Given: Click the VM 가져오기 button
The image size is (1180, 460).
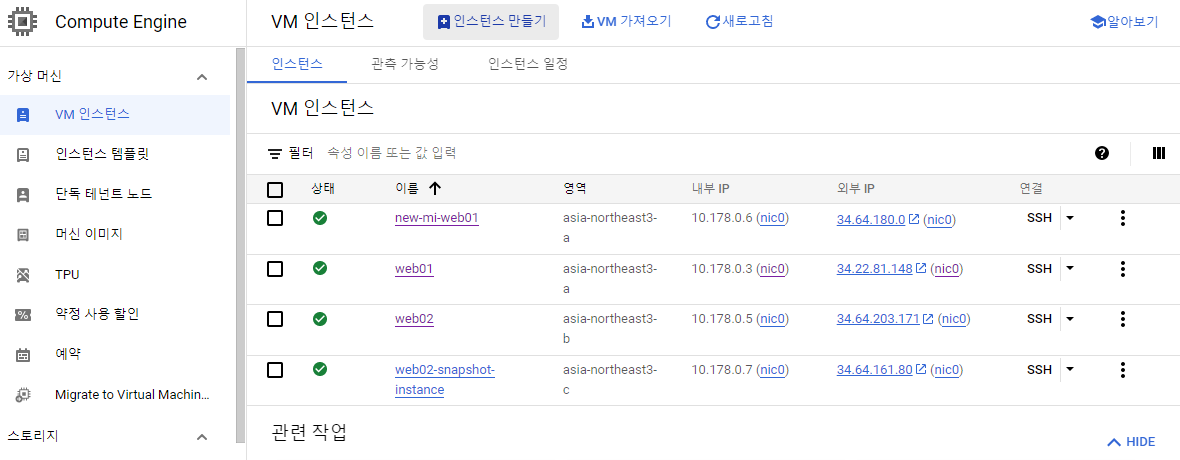Looking at the screenshot, I should pos(626,22).
